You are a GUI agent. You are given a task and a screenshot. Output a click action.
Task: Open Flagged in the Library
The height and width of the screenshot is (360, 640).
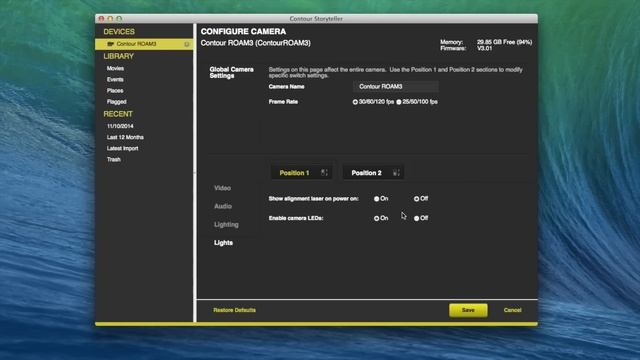[116, 102]
